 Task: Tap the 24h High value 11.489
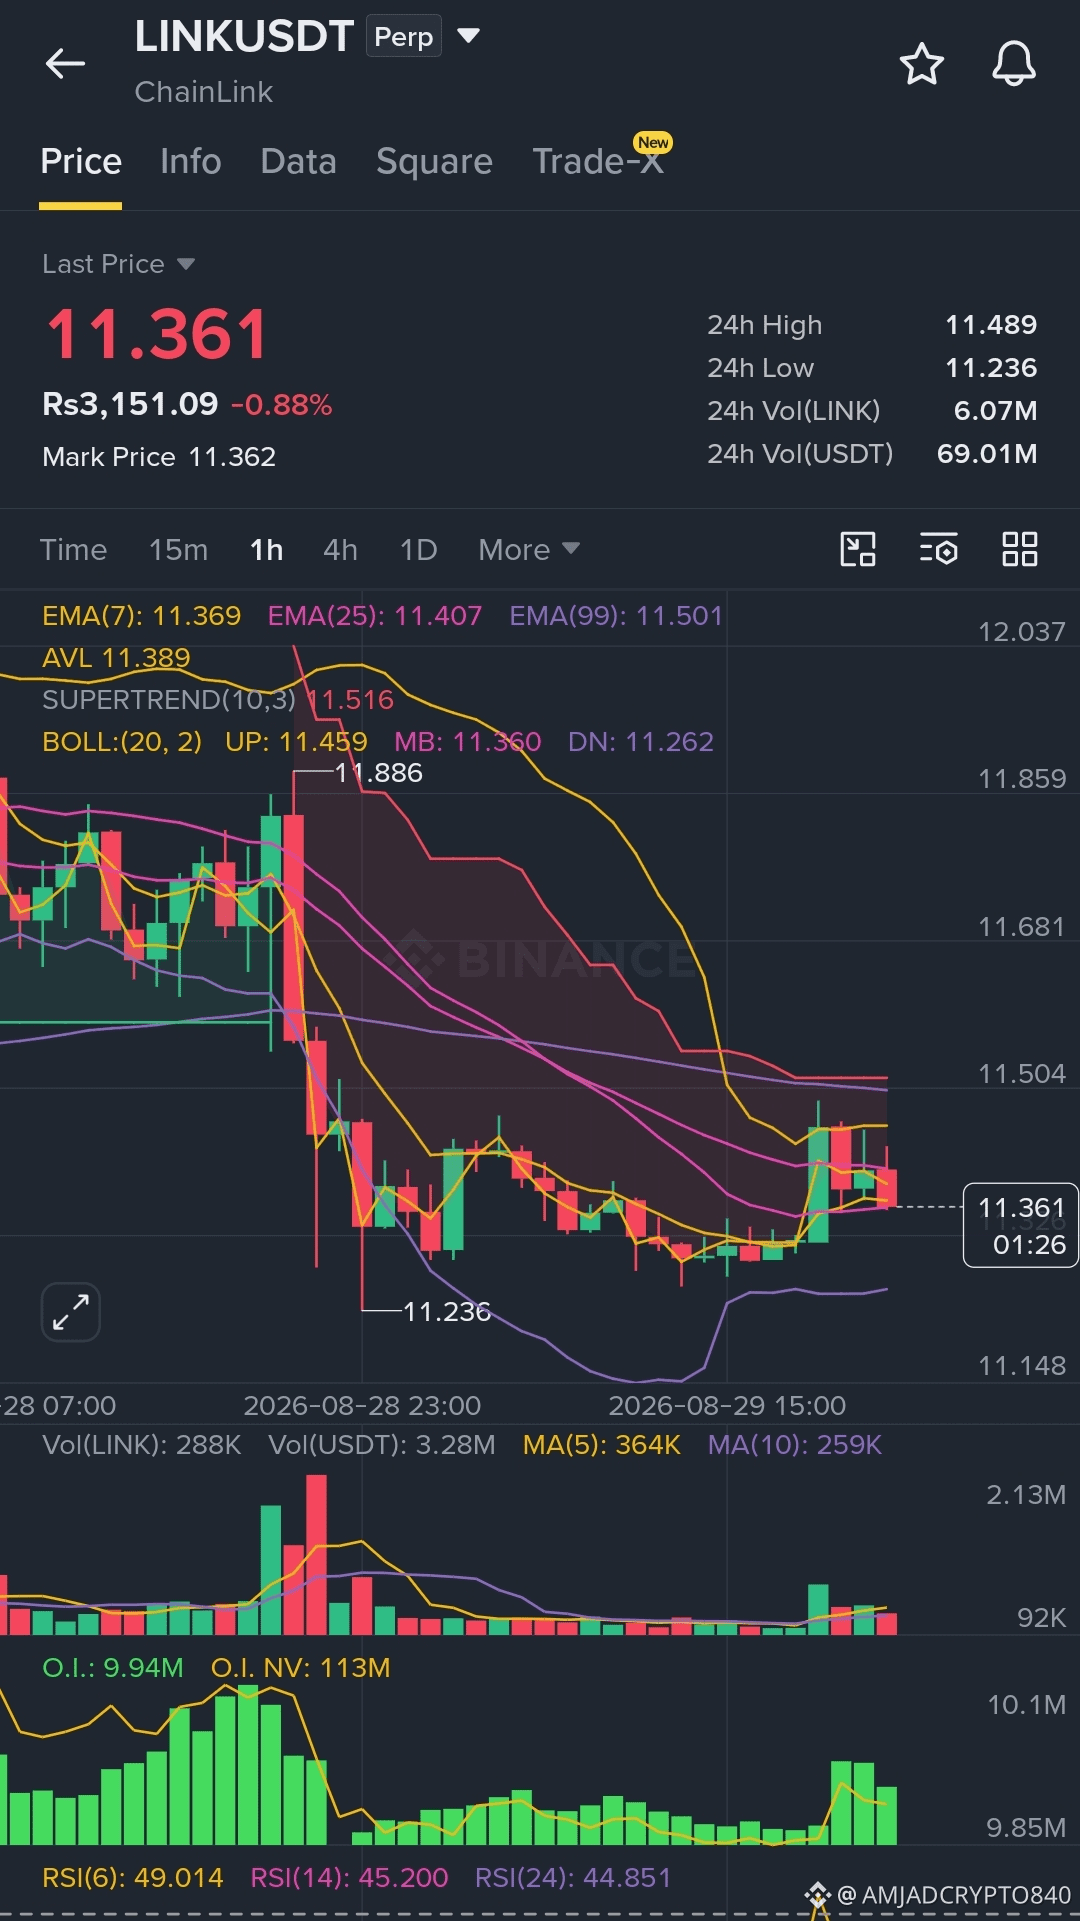(991, 324)
